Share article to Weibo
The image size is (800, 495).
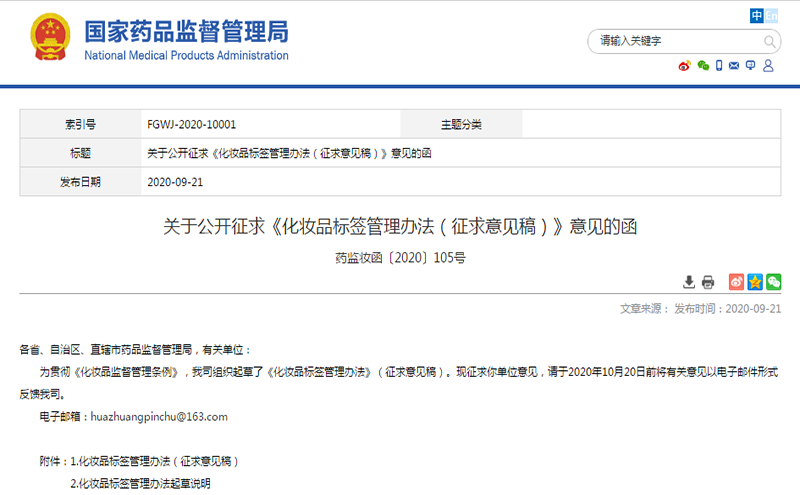tap(736, 282)
